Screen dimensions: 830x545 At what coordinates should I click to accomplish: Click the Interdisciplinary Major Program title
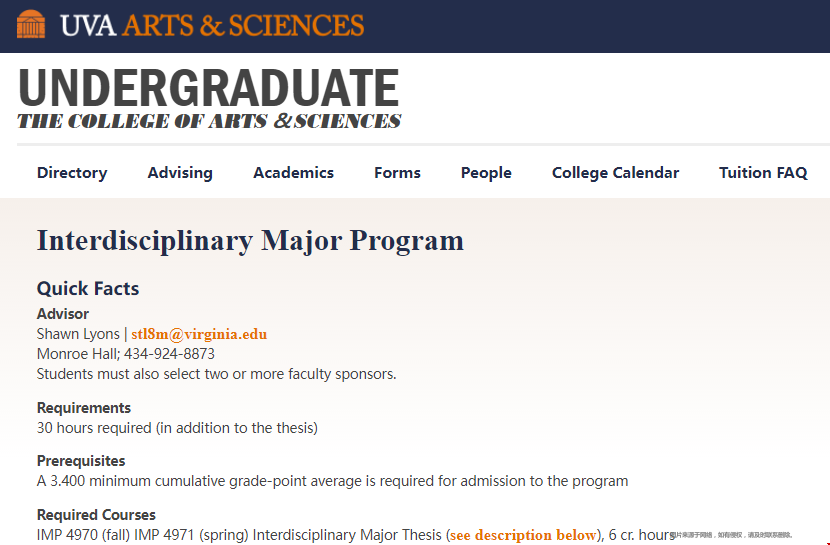(250, 241)
